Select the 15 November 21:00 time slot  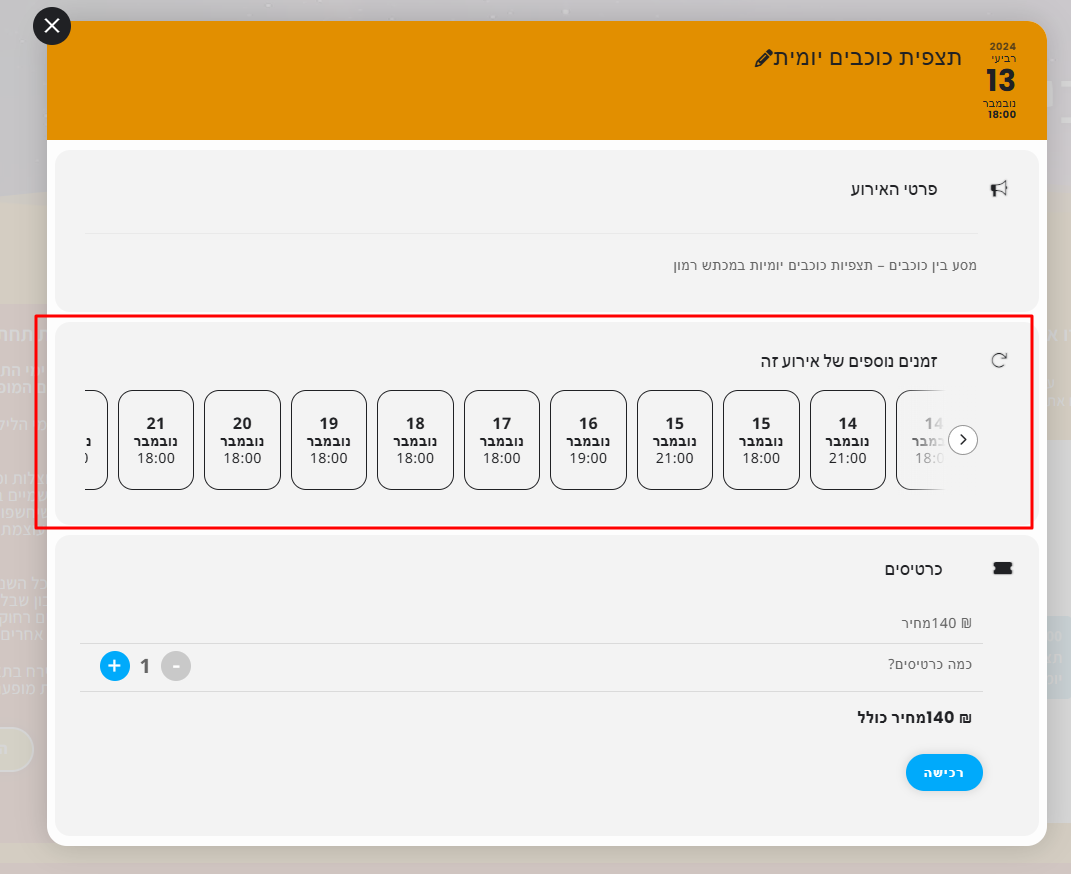tap(675, 440)
